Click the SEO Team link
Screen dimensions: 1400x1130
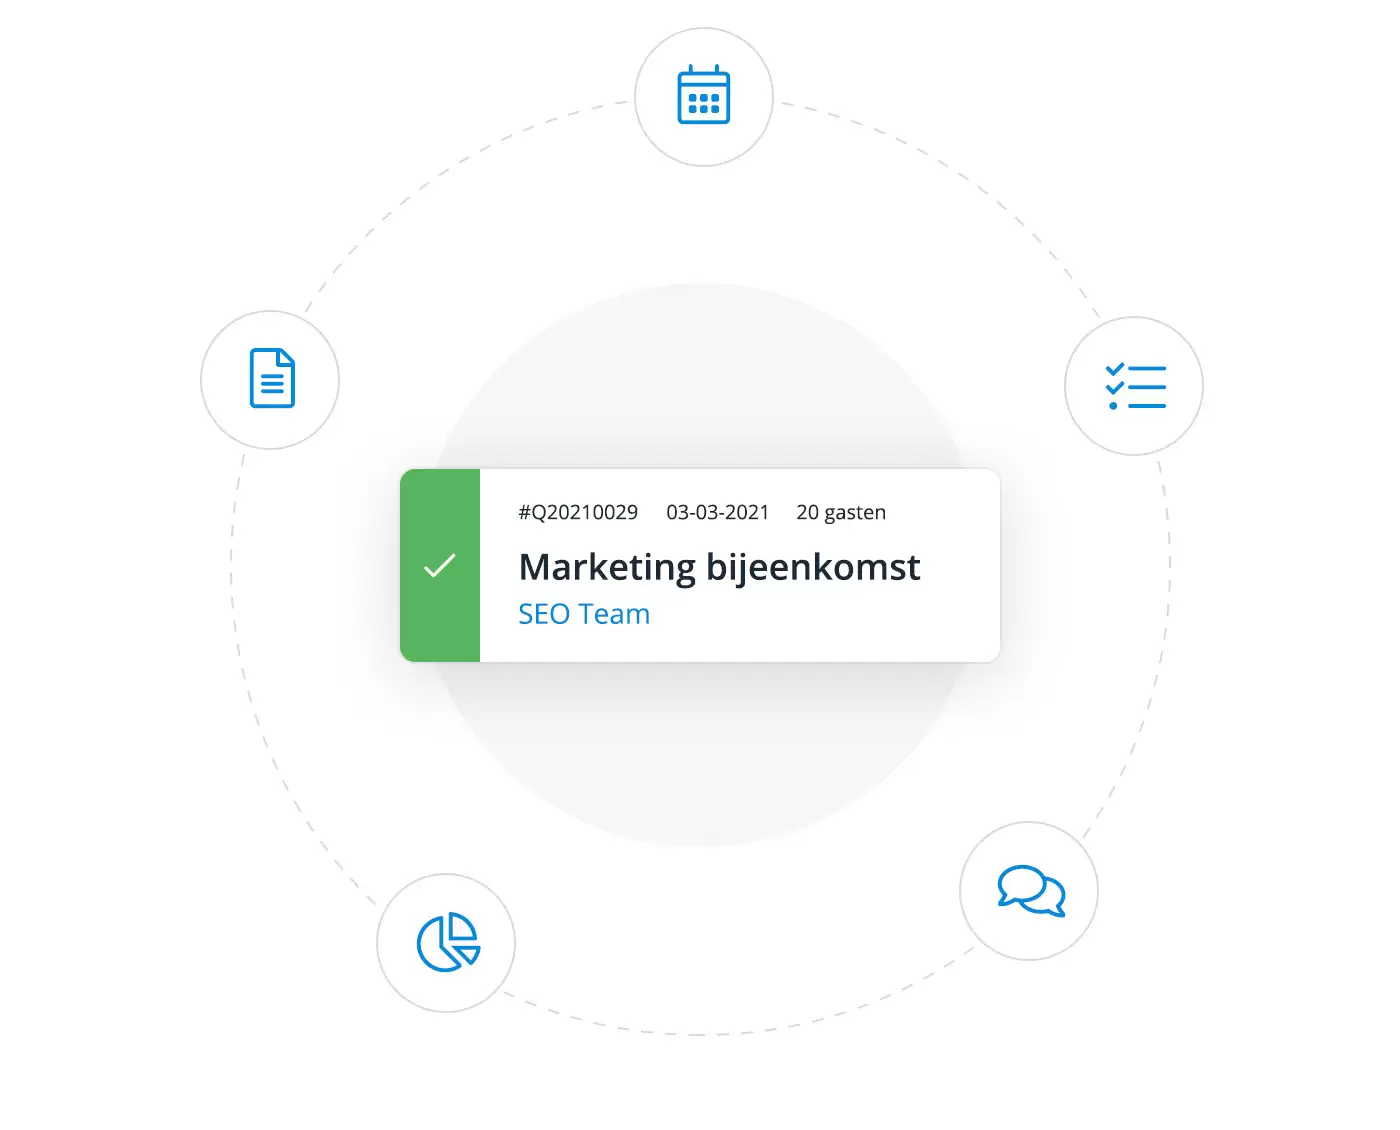pyautogui.click(x=584, y=613)
